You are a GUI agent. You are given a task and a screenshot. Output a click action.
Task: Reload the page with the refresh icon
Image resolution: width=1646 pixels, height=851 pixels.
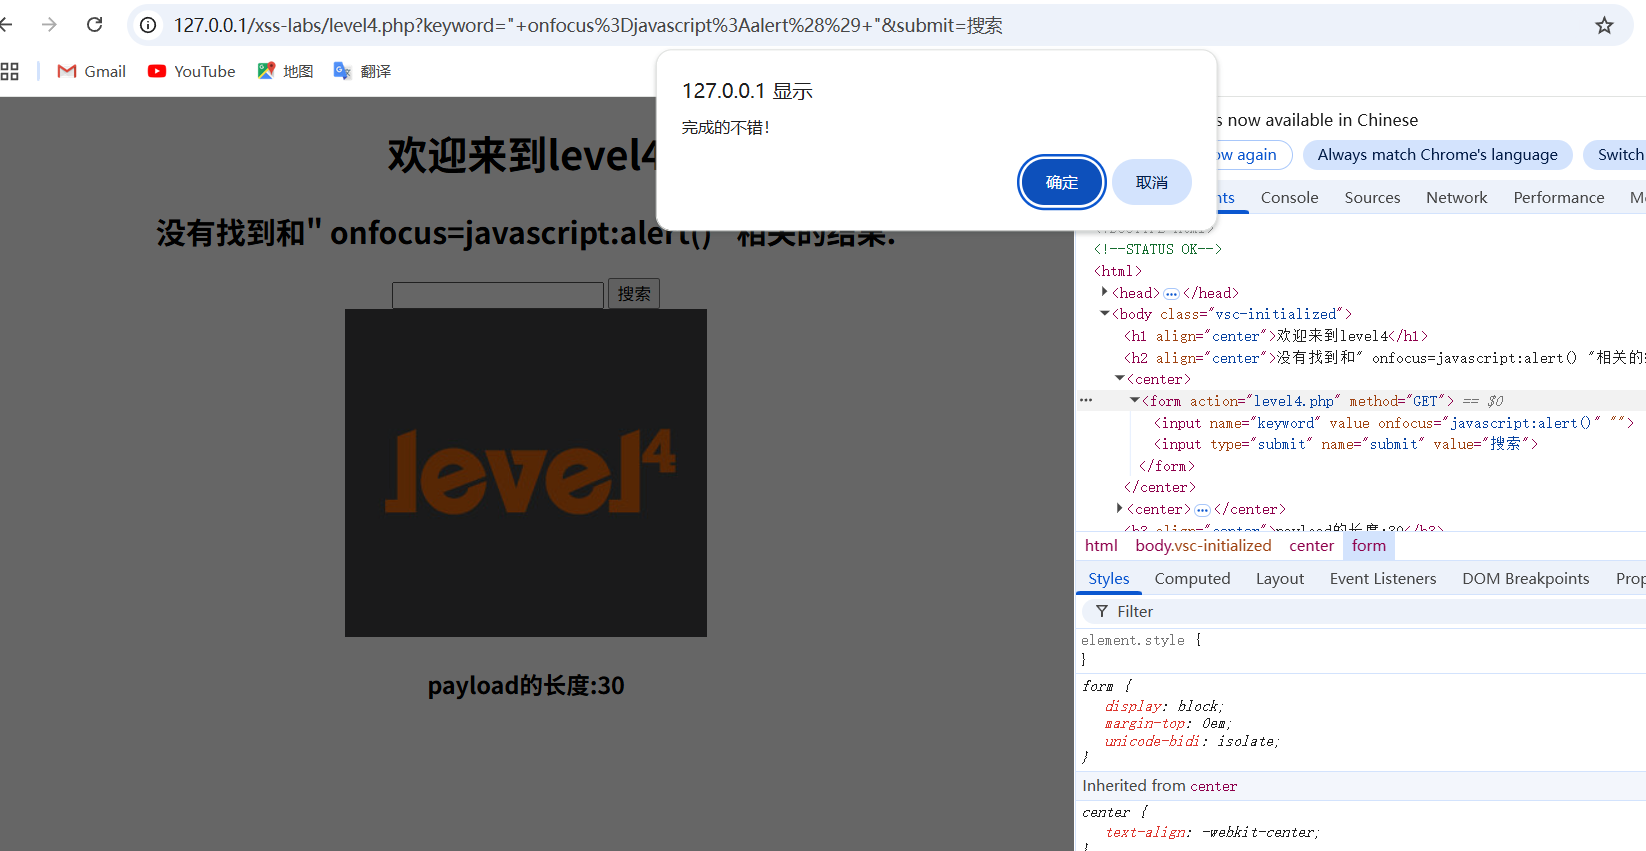[x=95, y=25]
